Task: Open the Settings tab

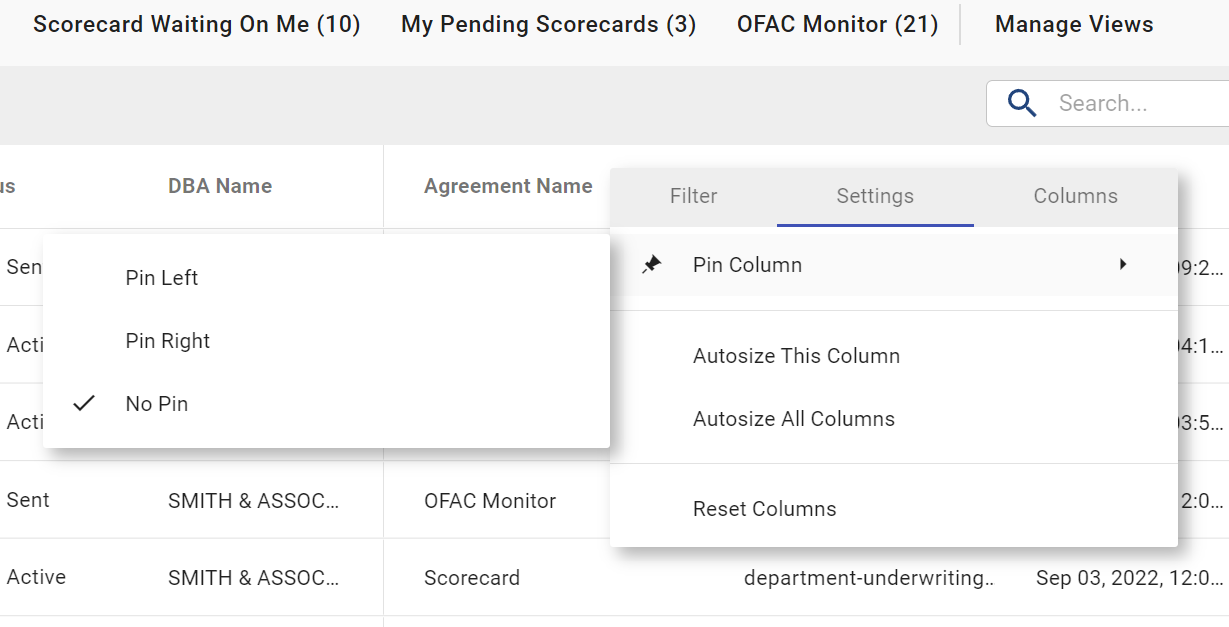Action: 875,196
